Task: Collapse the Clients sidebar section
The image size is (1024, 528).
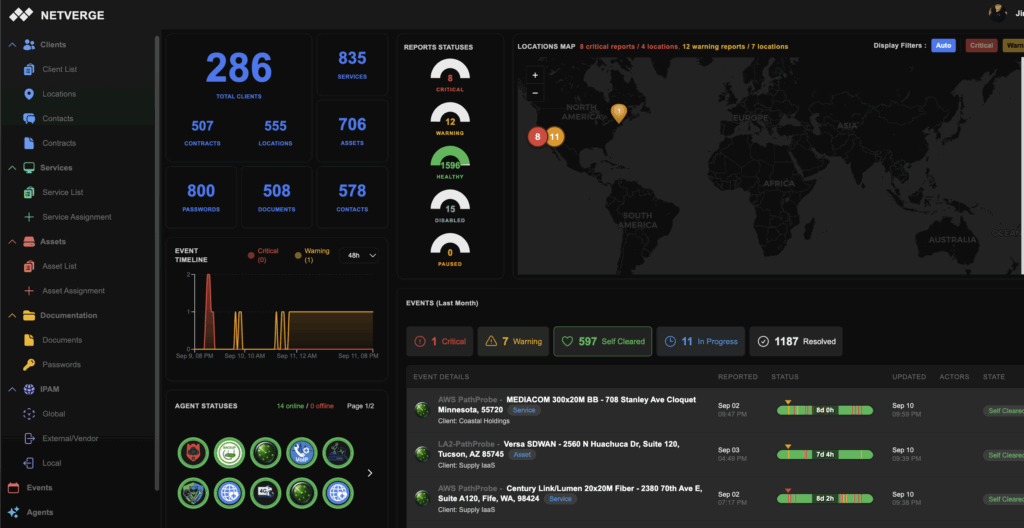Action: tap(11, 45)
